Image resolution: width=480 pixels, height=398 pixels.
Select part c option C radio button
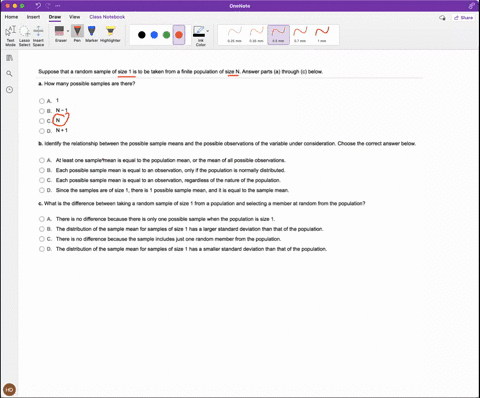coord(42,239)
